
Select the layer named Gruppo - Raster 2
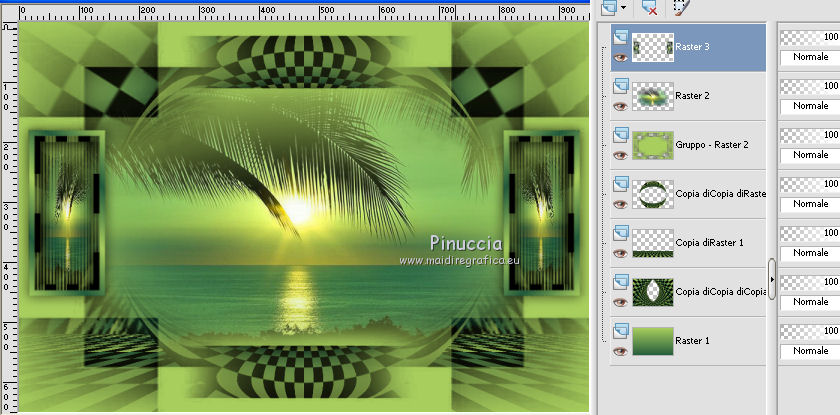(x=712, y=145)
